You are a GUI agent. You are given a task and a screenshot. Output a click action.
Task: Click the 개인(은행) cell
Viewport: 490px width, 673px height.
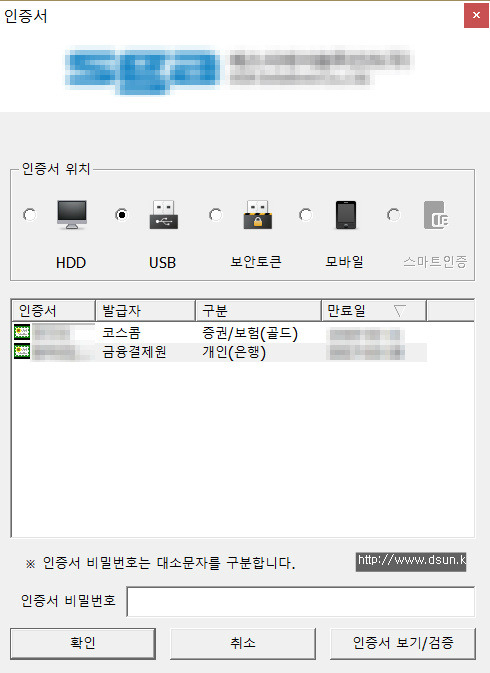click(x=234, y=352)
